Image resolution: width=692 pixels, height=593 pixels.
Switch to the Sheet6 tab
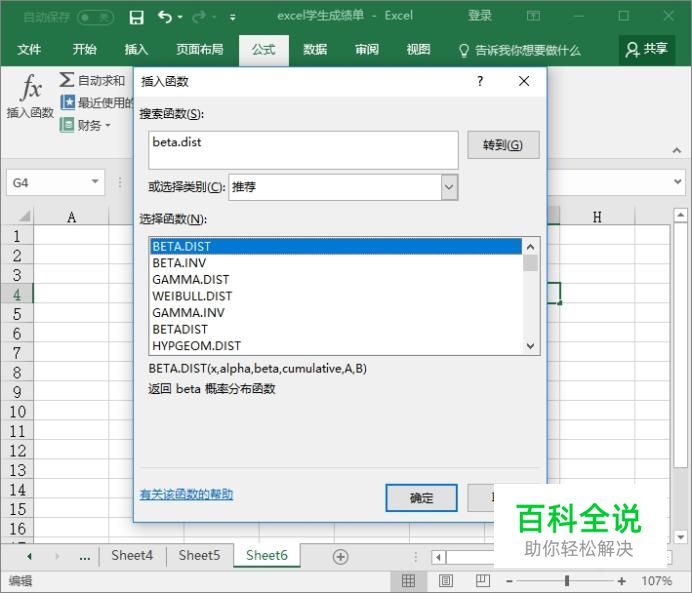pos(267,555)
